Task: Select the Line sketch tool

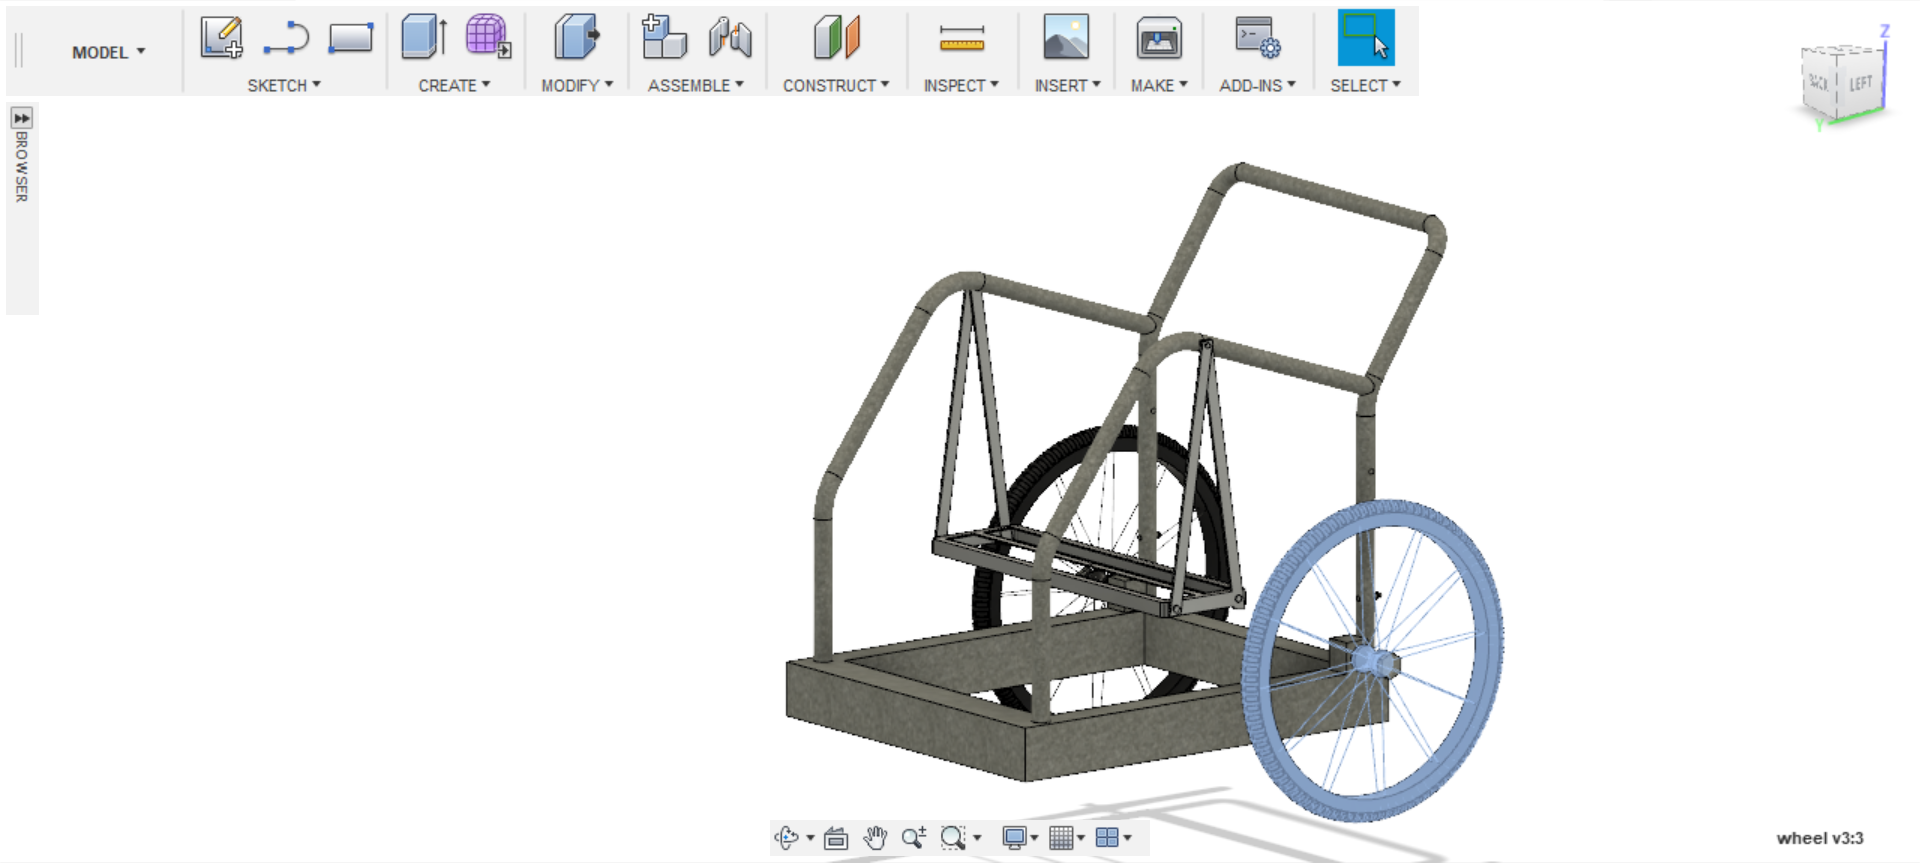Action: (x=286, y=38)
